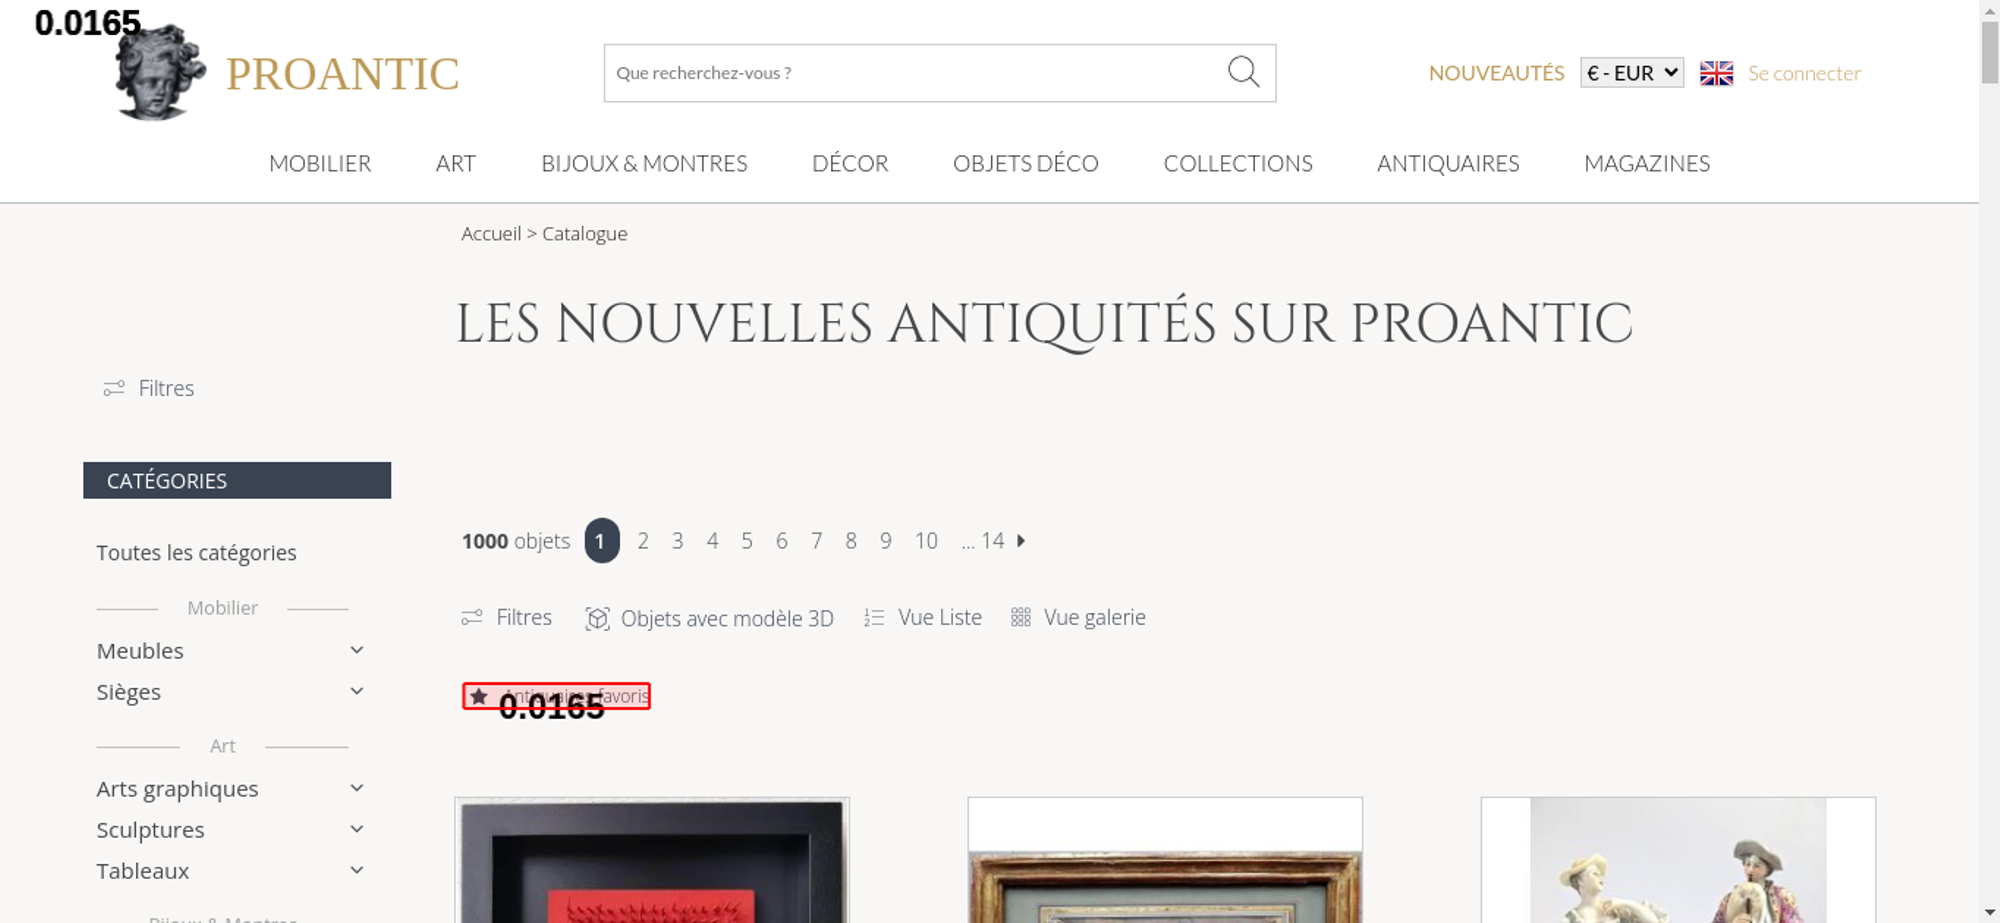Switch to Vue galerie layout
This screenshot has width=2000, height=923.
pos(1078,617)
